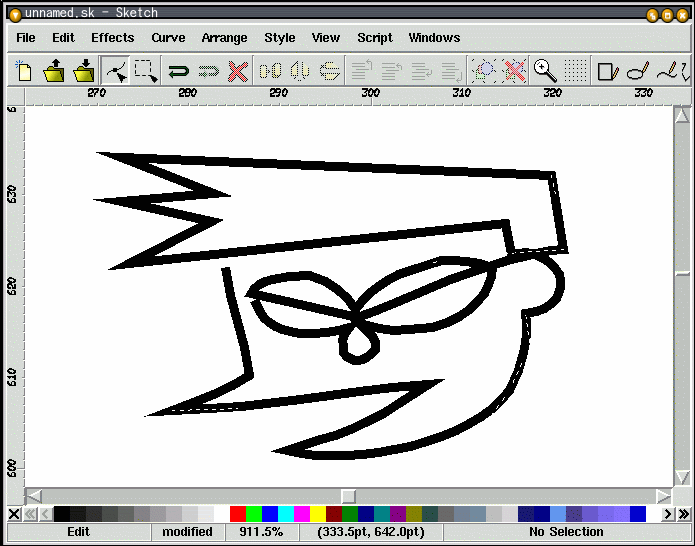Select the Draw Rectangle tool
Viewport: 695px width, 546px height.
[x=607, y=71]
